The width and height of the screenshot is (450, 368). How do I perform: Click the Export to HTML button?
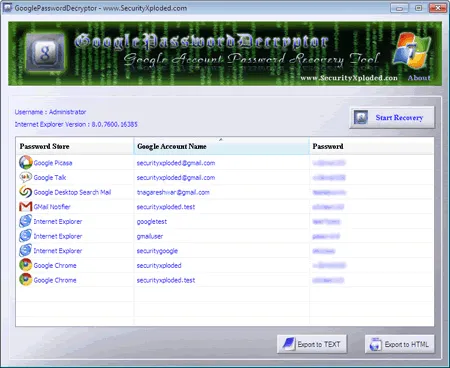(x=400, y=344)
